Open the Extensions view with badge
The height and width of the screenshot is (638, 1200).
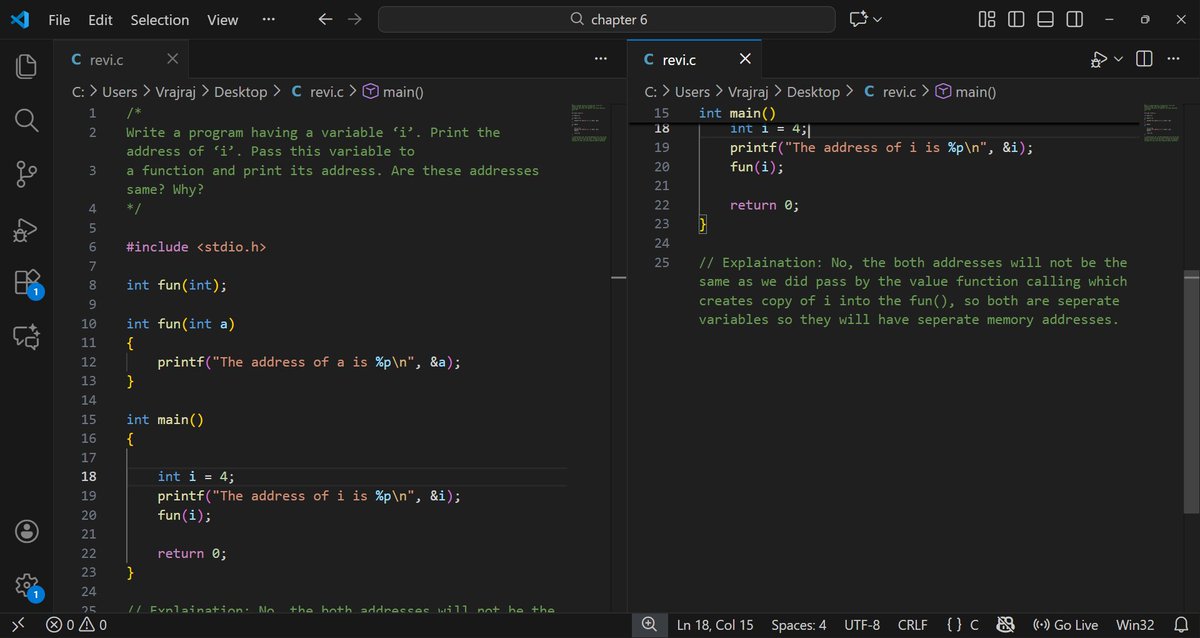[x=26, y=283]
